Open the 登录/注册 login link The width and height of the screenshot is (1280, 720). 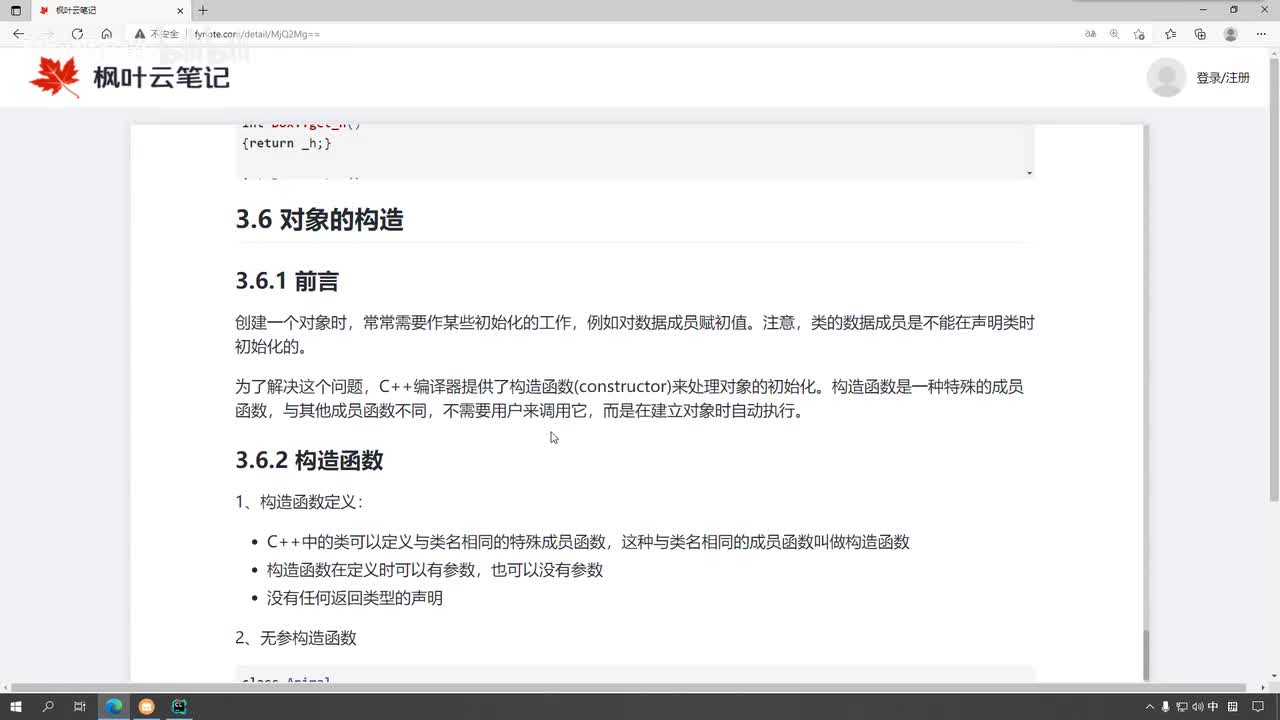point(1223,78)
